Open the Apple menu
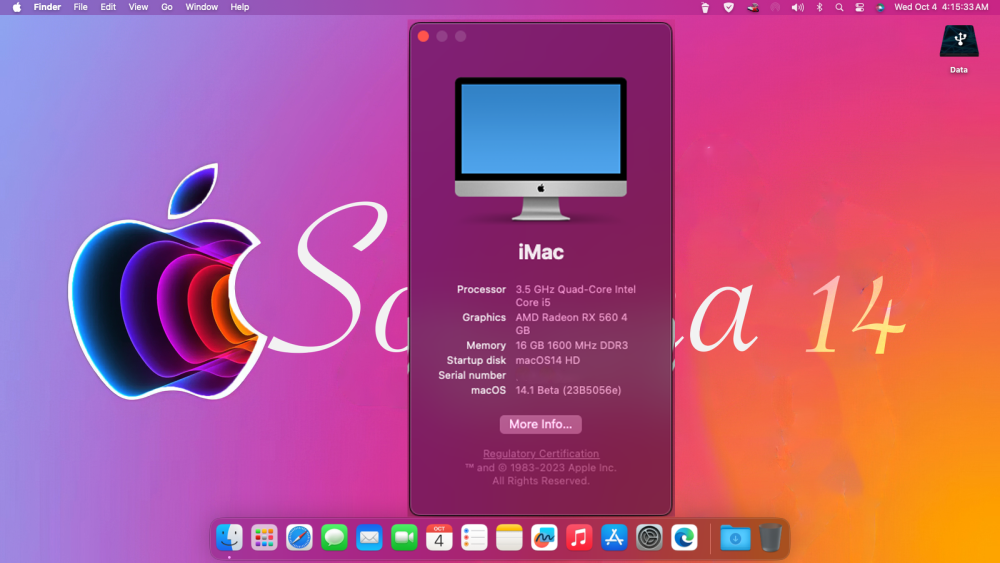 coord(17,7)
